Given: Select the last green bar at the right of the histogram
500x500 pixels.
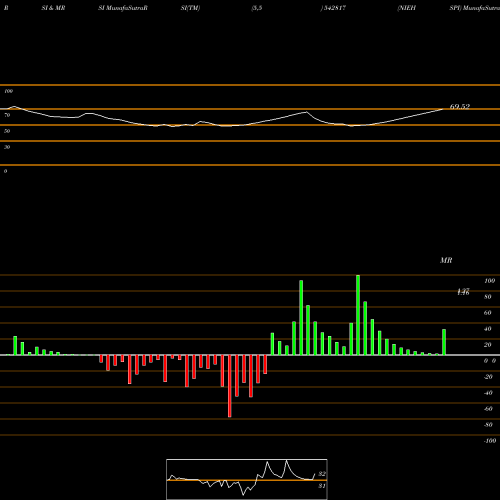Looking at the screenshot, I should click(444, 342).
